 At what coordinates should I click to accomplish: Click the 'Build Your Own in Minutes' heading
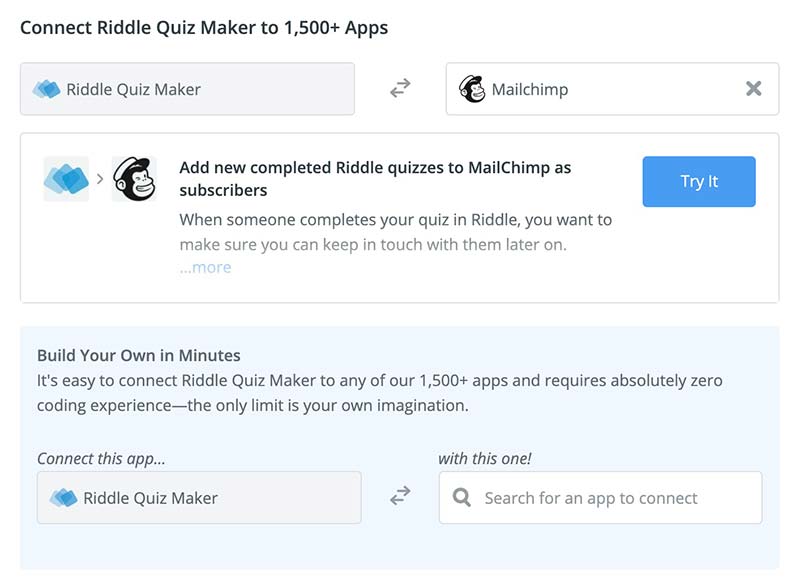coord(139,355)
